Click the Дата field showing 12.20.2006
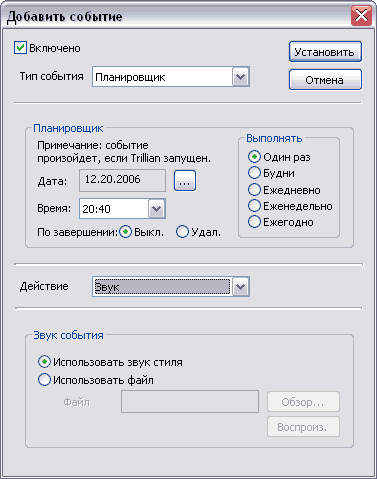 tap(122, 180)
